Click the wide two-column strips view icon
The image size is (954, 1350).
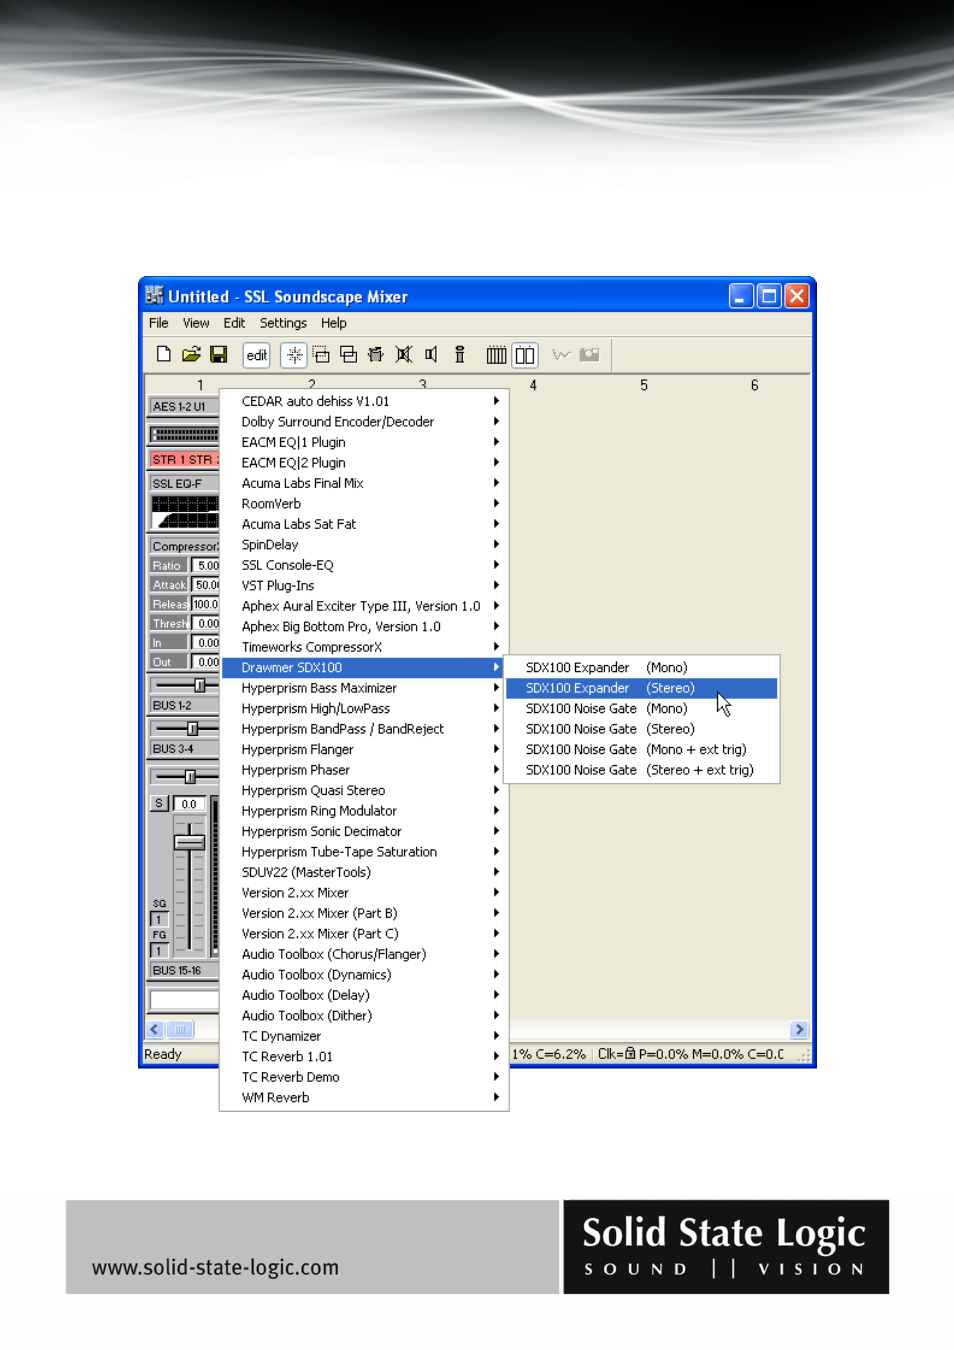[525, 355]
